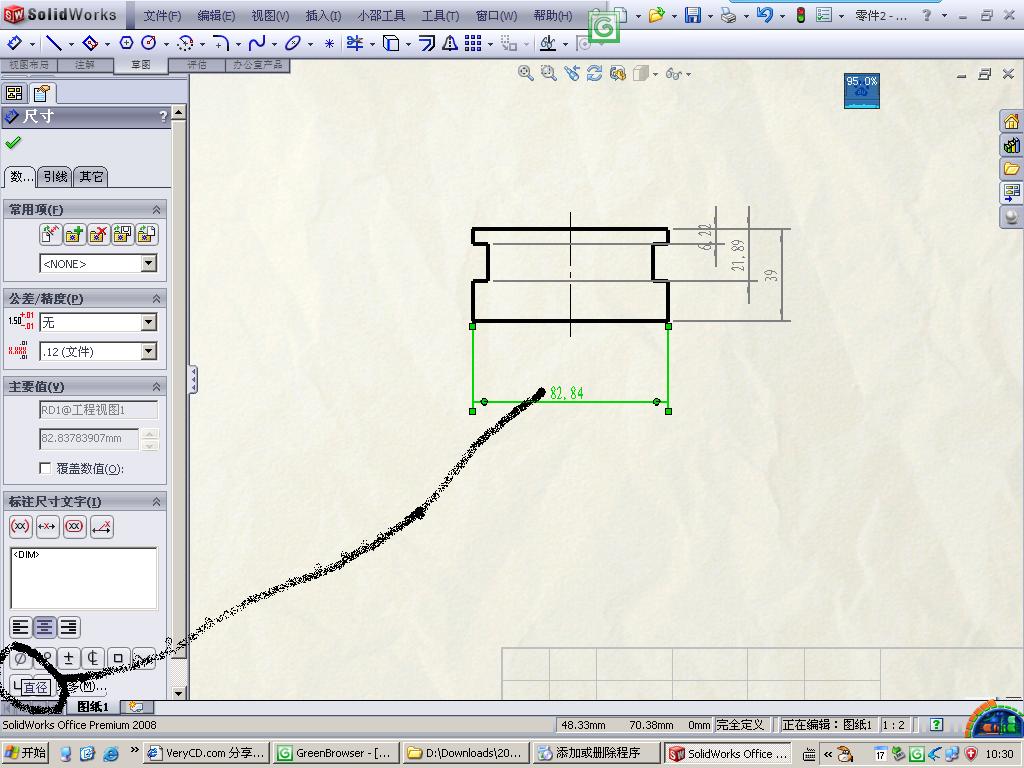Image resolution: width=1024 pixels, height=768 pixels.
Task: Click the Print icon
Action: point(728,15)
